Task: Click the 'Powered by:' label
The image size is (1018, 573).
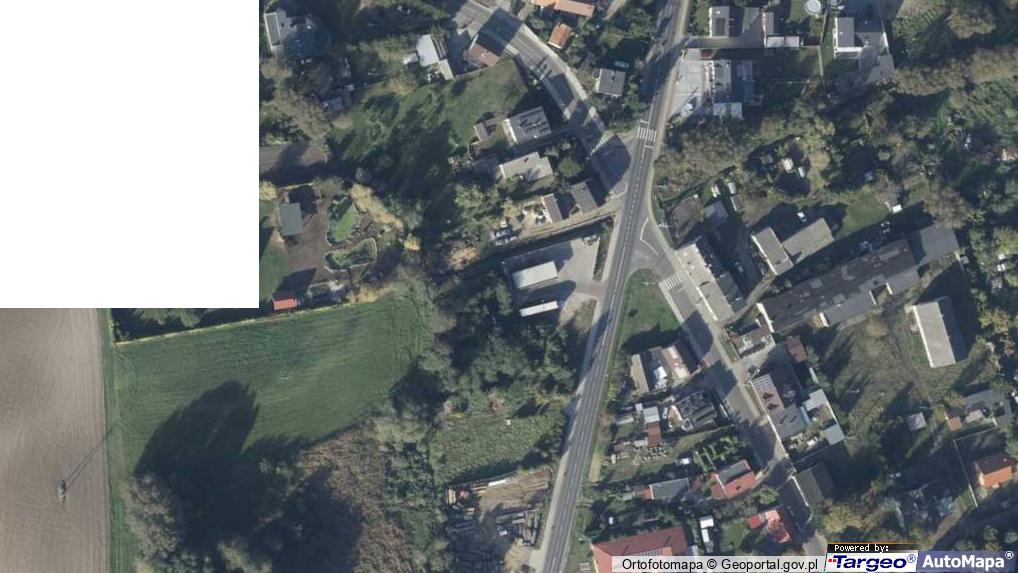Action: coord(861,548)
